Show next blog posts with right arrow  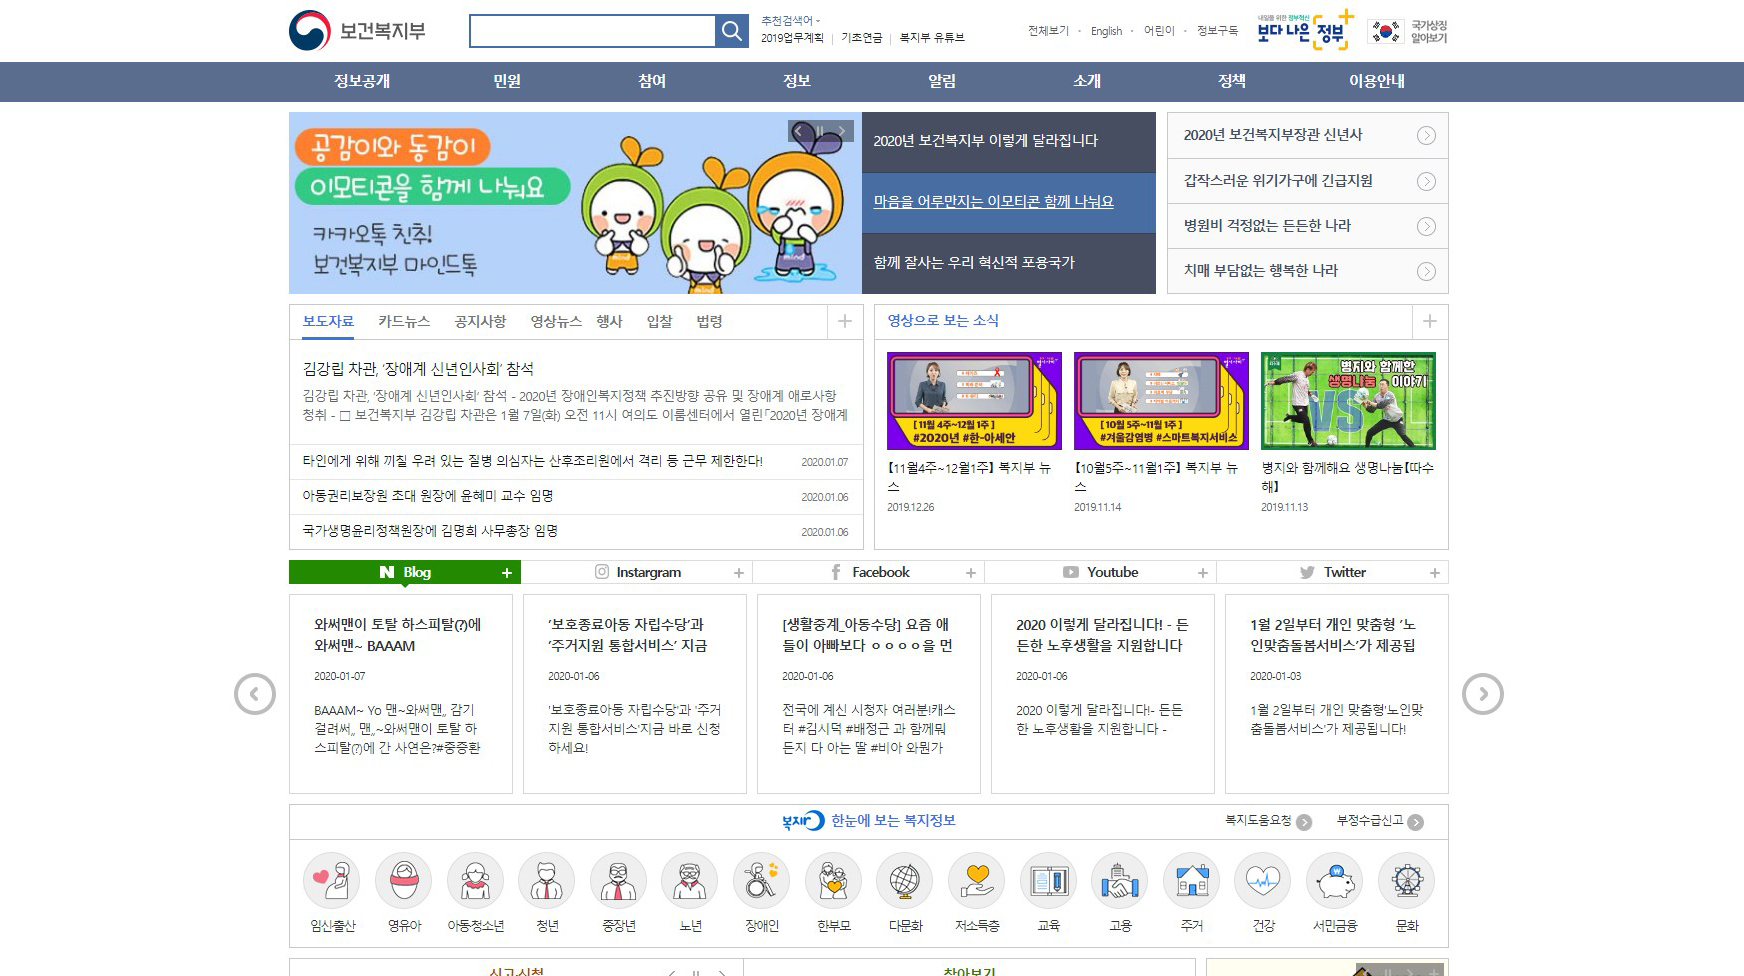1483,694
